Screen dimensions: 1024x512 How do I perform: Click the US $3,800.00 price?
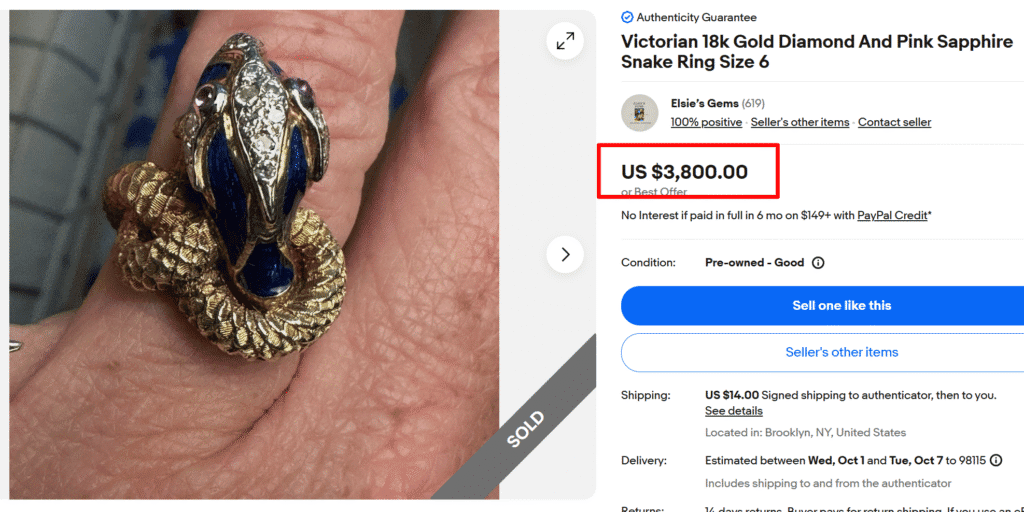tap(684, 172)
